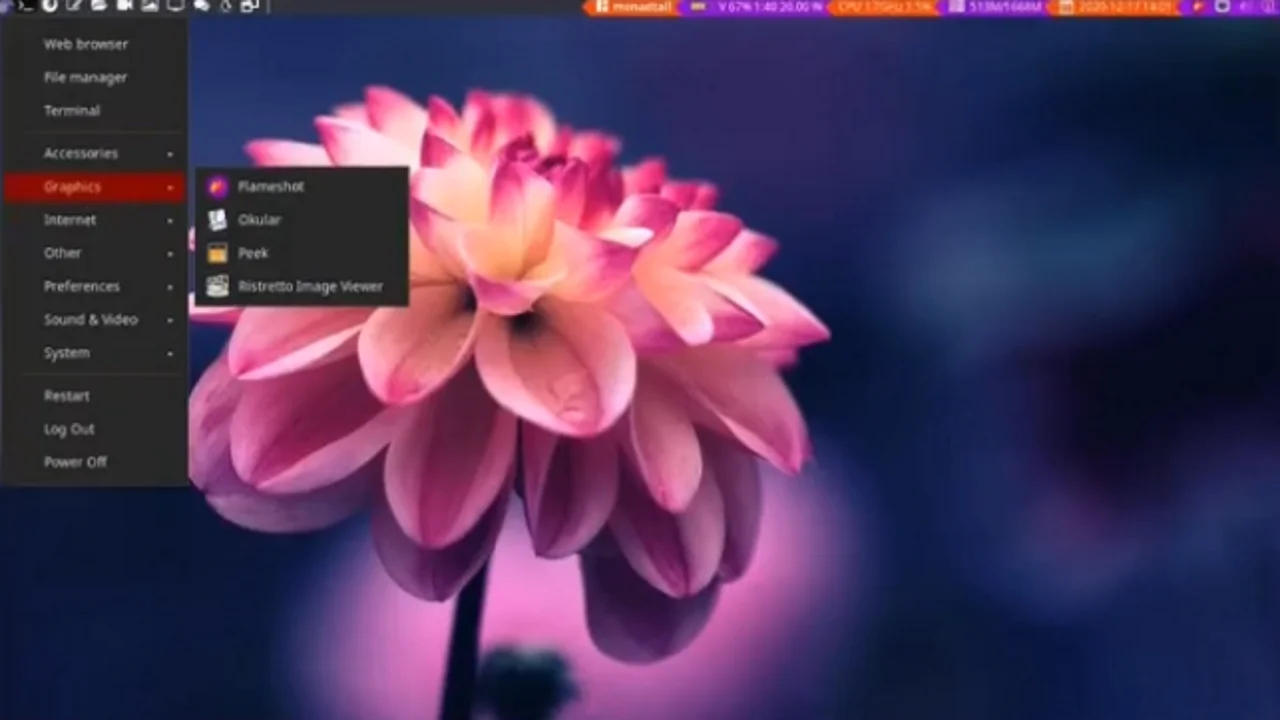Click the monadtall layout indicator

pos(634,7)
